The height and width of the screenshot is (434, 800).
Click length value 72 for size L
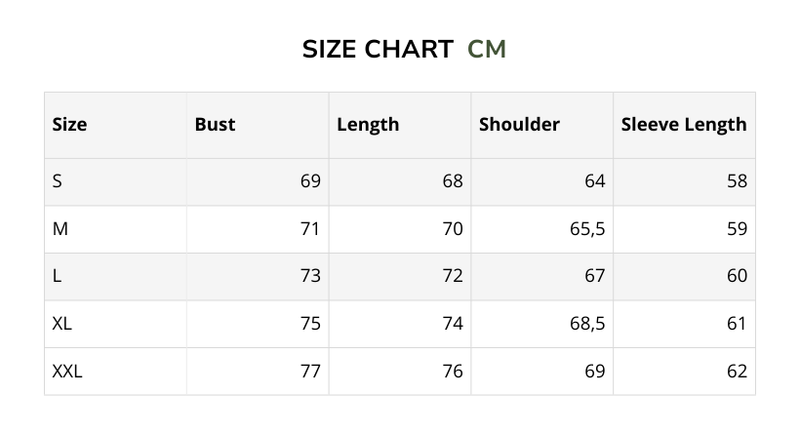point(452,276)
